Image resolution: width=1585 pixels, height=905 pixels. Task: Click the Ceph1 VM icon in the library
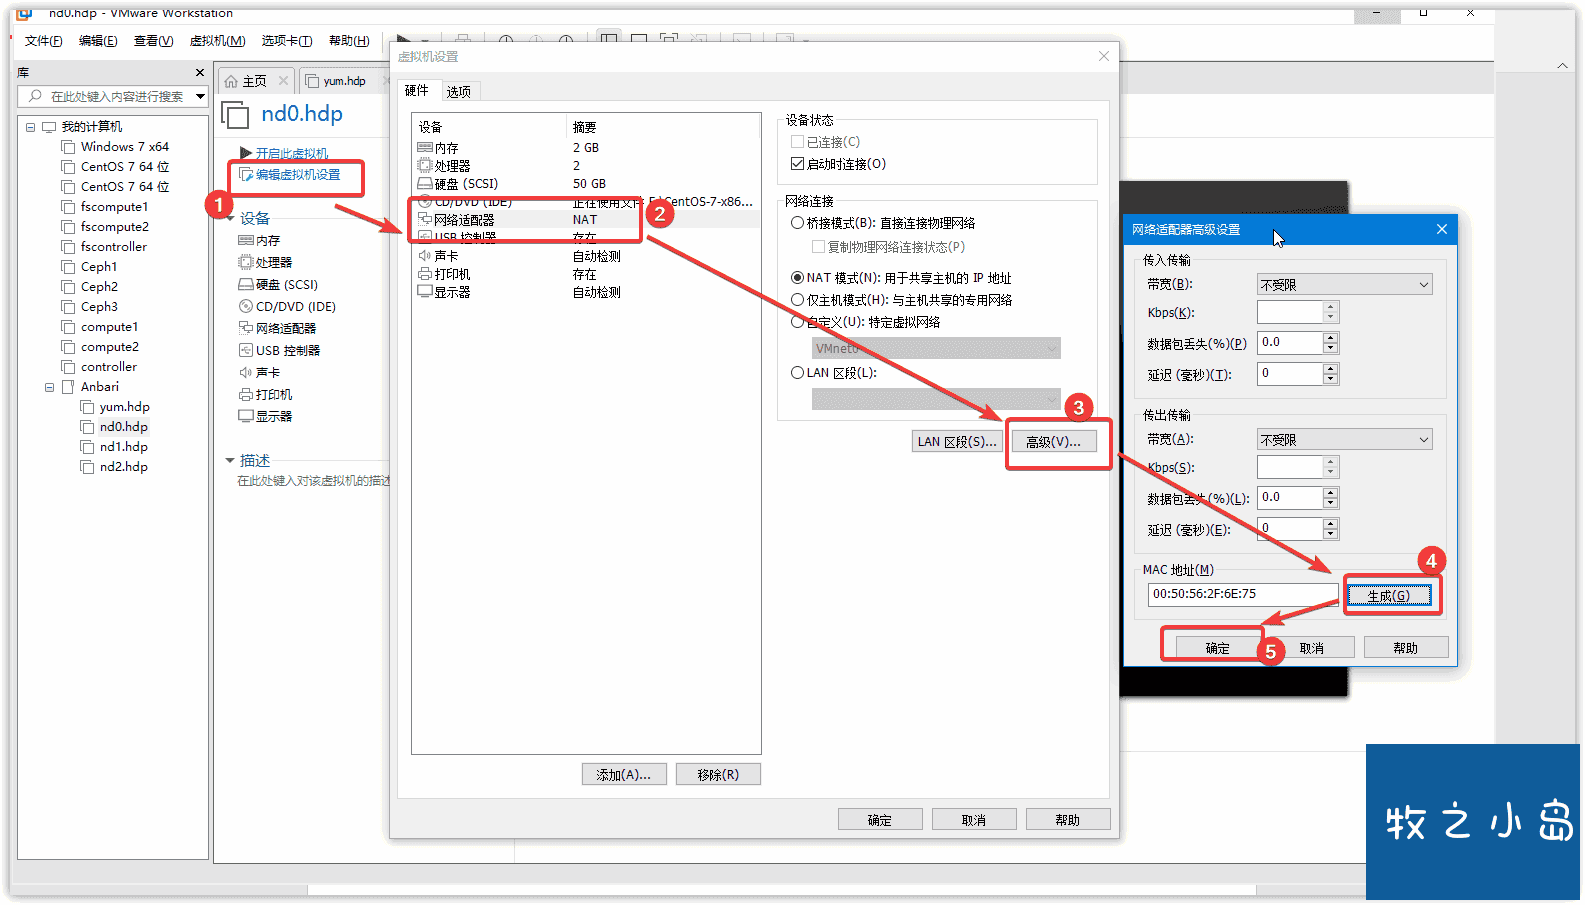point(68,266)
